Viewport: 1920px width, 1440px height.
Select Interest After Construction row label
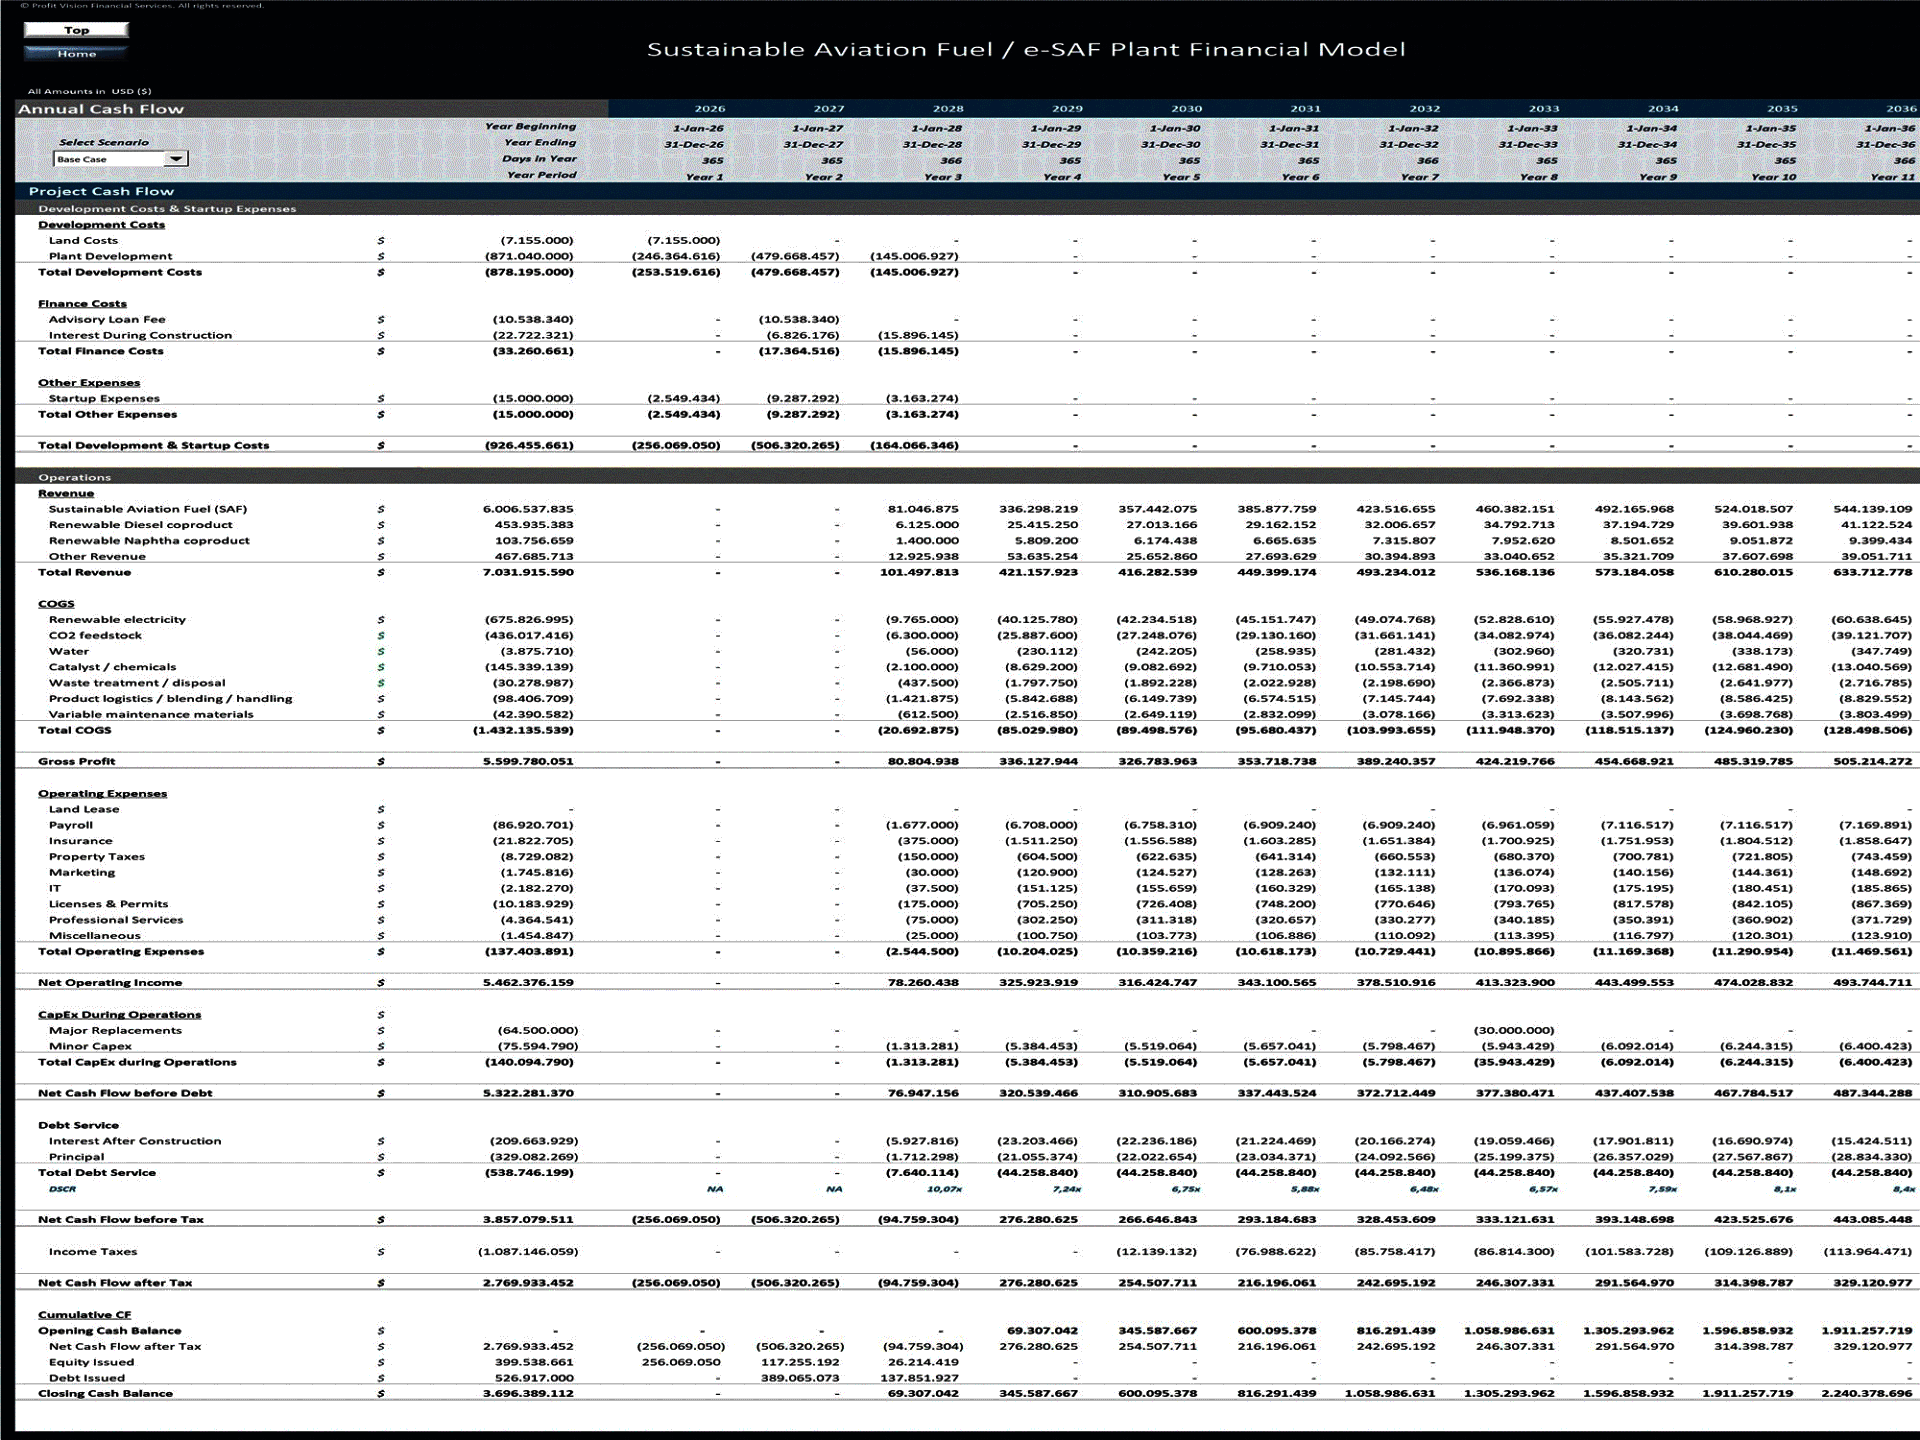(135, 1141)
